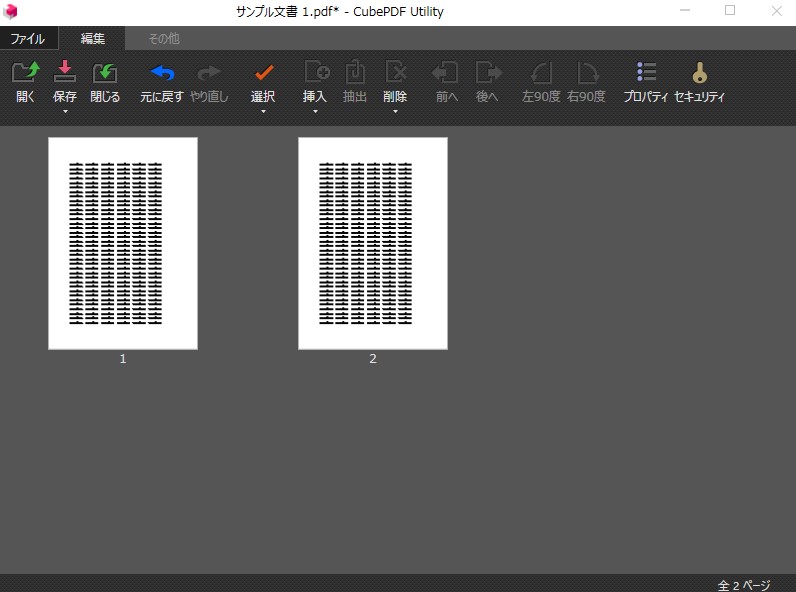Select page 2 thumbnail
Screen dimensions: 796x592
(373, 243)
